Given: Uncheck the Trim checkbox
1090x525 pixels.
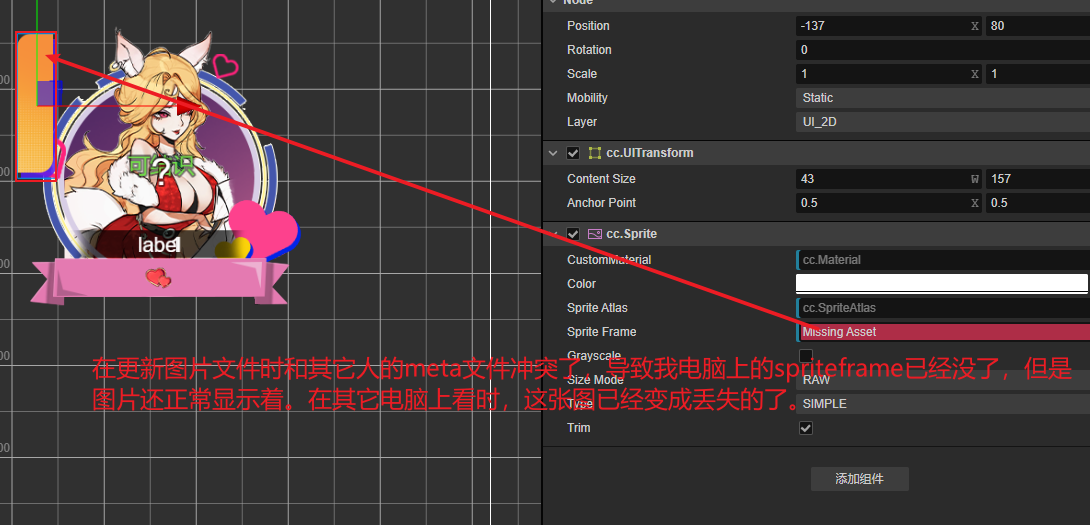Looking at the screenshot, I should point(806,428).
